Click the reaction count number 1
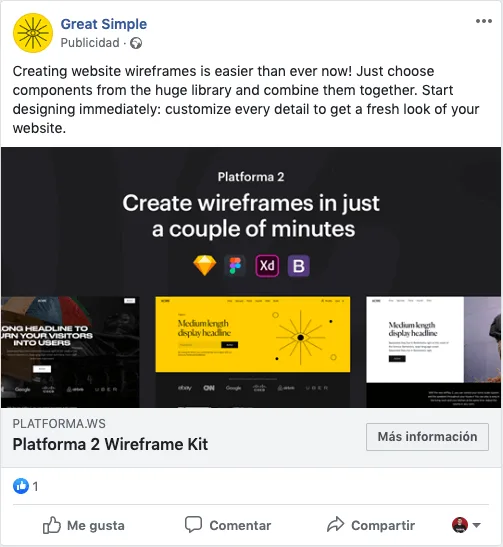Viewport: 503px width, 547px height. (35, 486)
